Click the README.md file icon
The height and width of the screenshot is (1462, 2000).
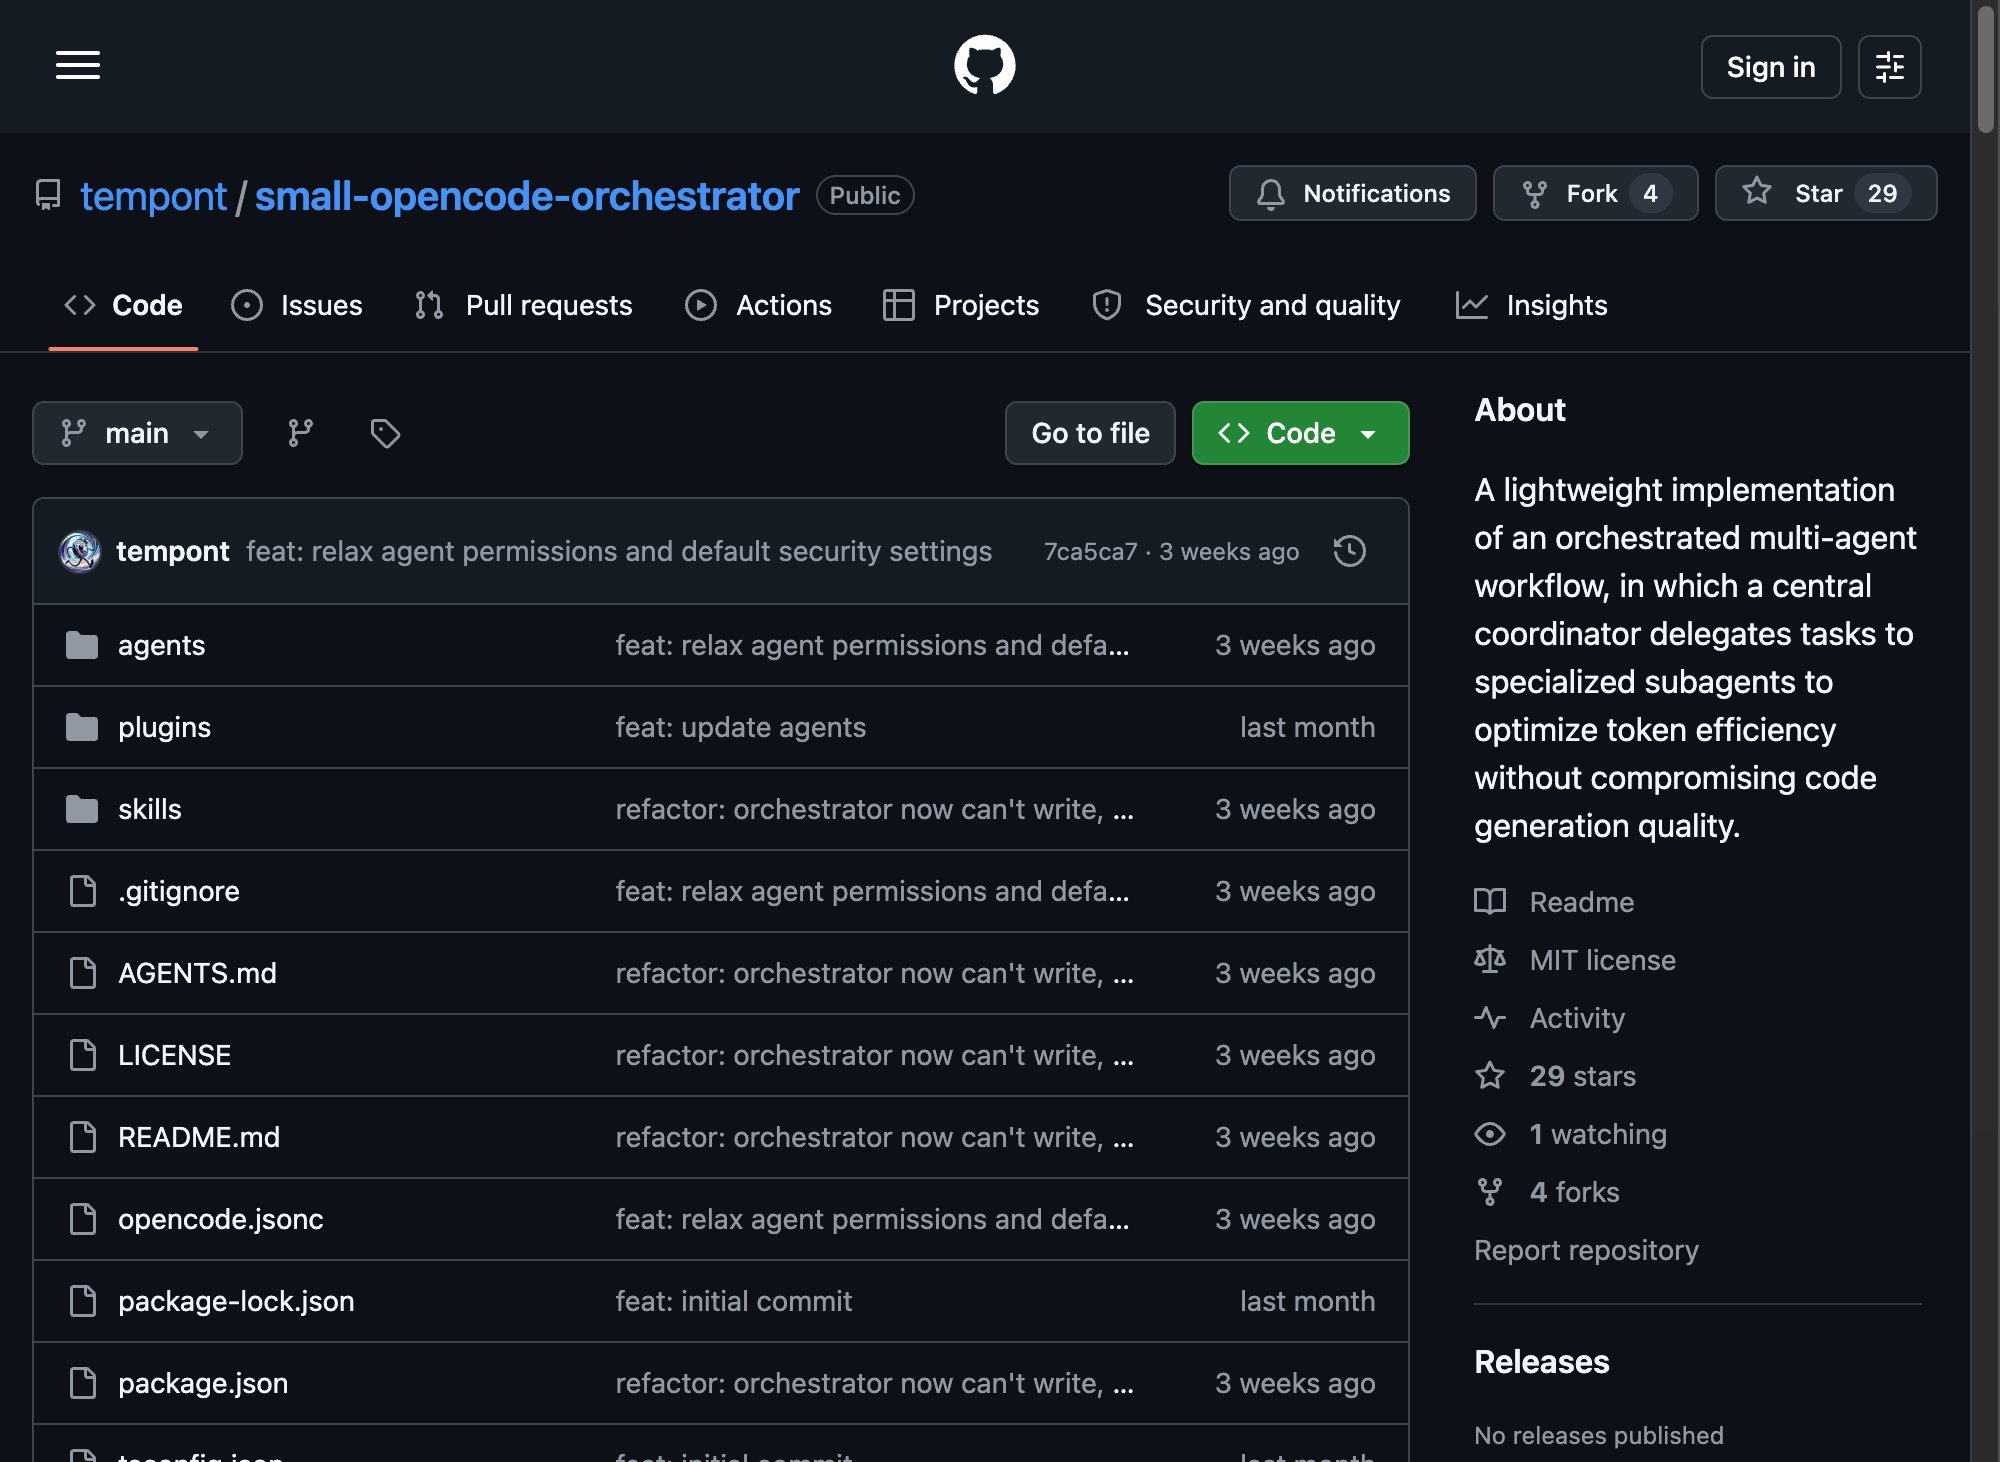(83, 1137)
